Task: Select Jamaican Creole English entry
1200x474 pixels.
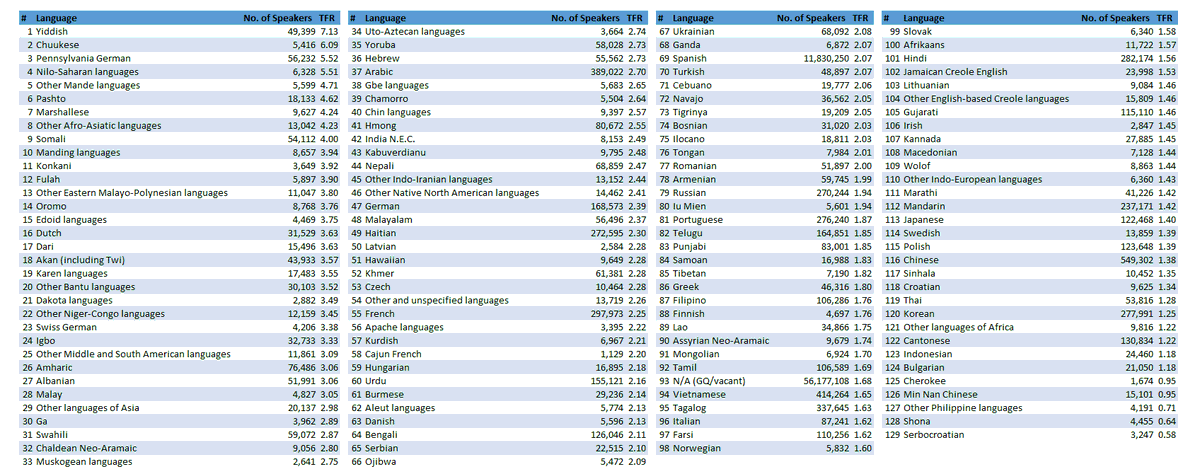Action: pos(955,72)
